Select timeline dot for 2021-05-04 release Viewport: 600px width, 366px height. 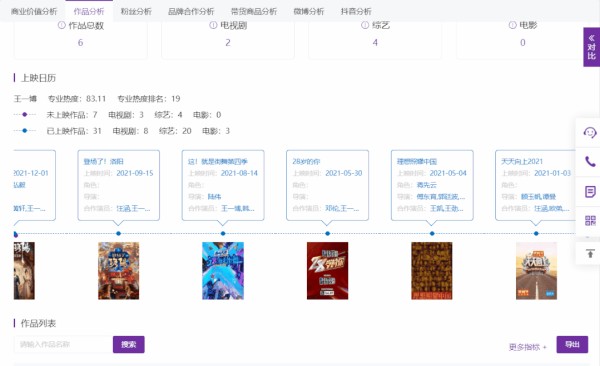(432, 233)
